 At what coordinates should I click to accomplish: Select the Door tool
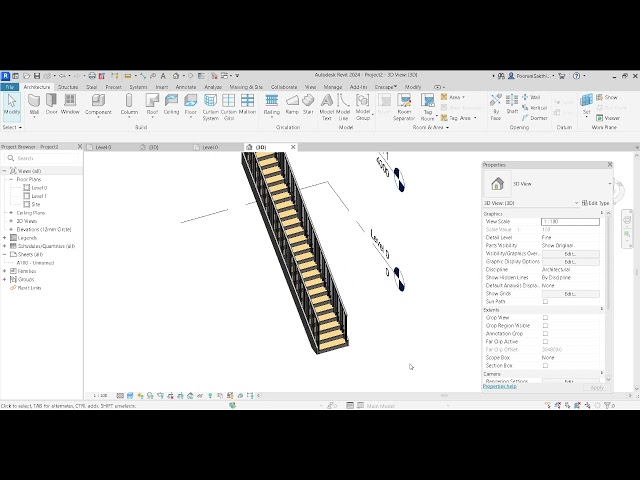[51, 104]
